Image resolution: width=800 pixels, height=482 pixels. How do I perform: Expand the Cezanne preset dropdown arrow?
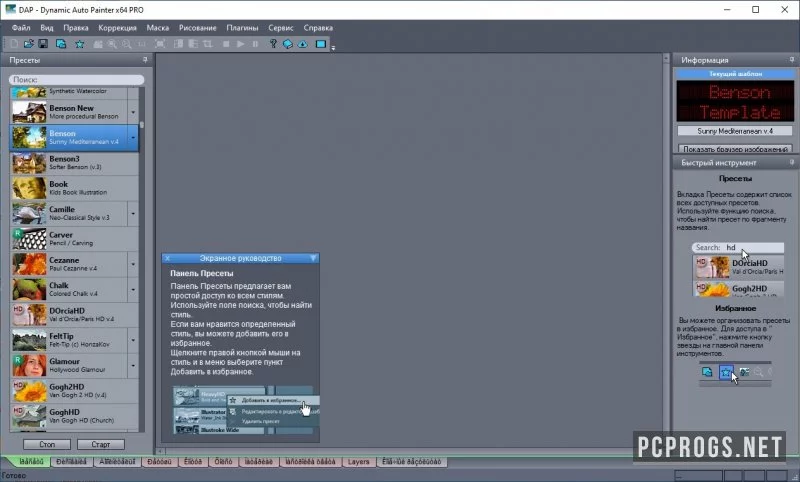coord(133,264)
